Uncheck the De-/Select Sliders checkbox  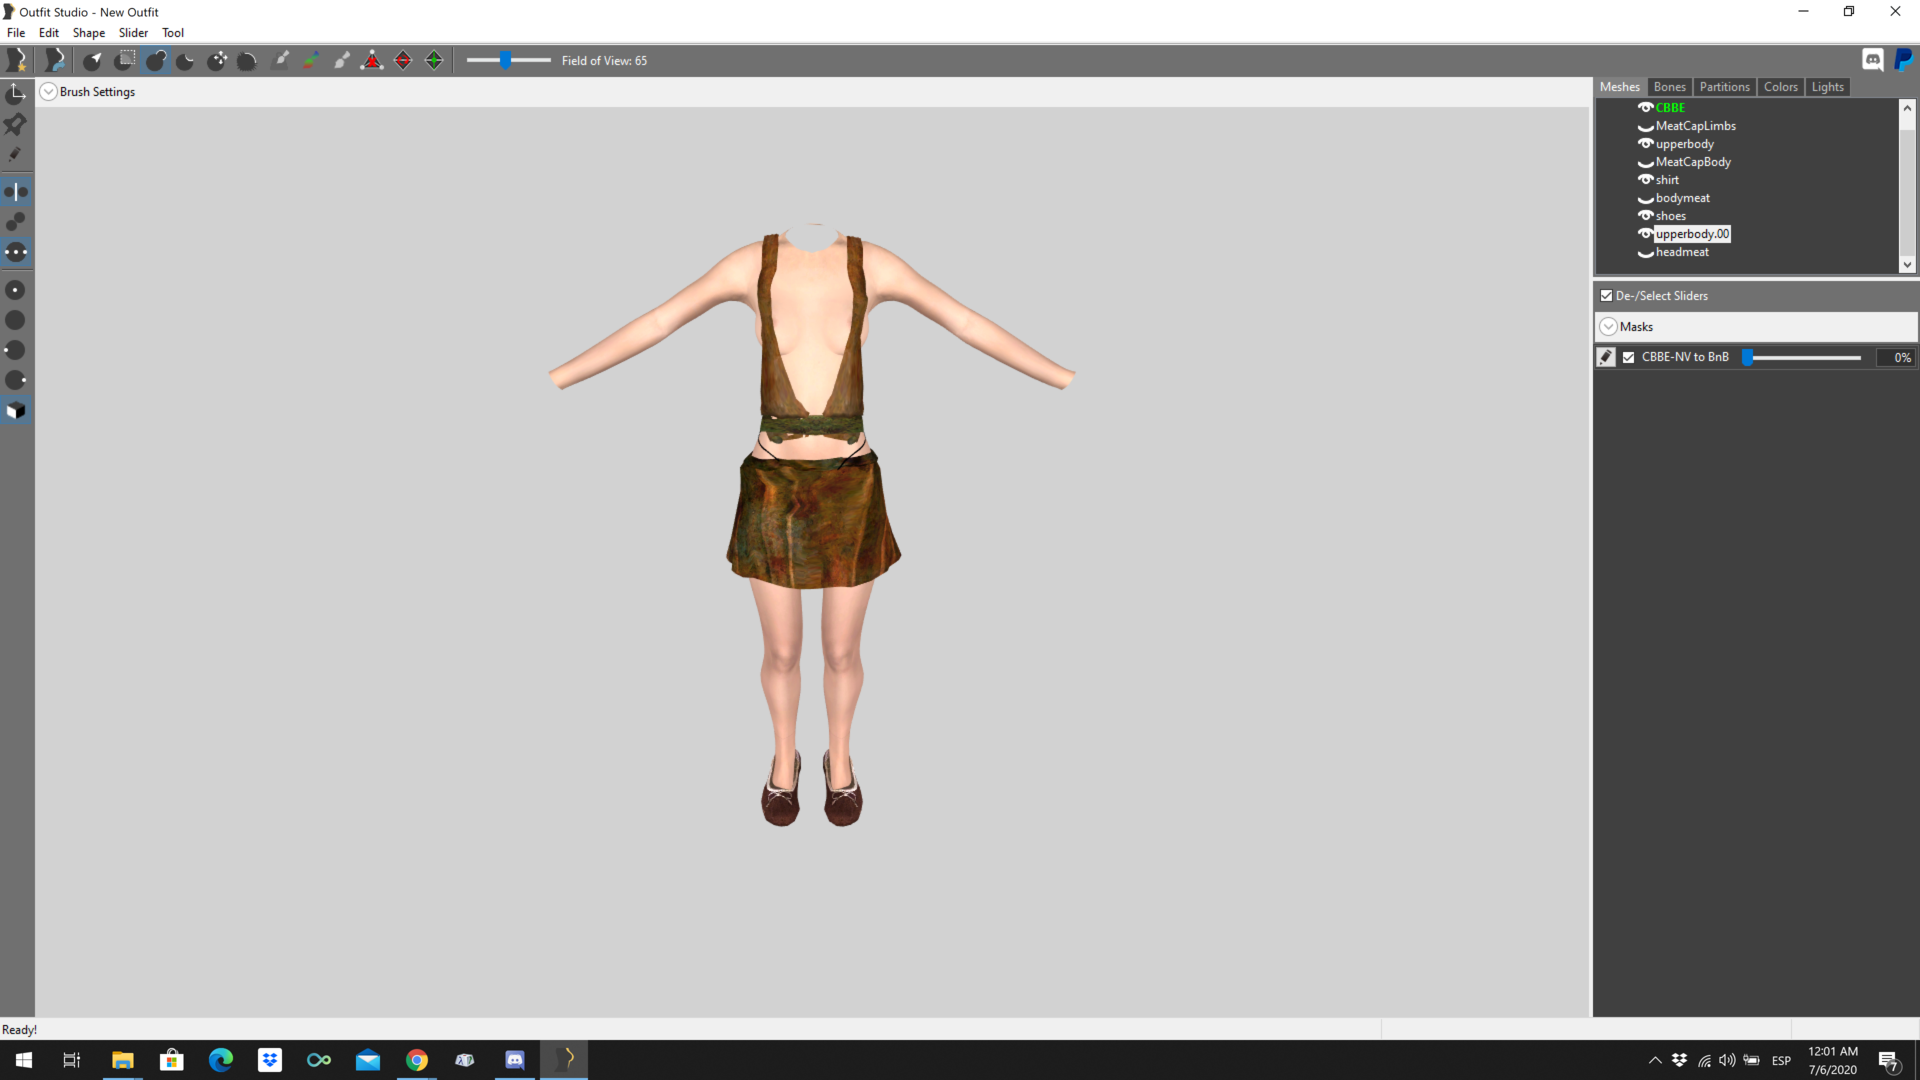pos(1606,296)
